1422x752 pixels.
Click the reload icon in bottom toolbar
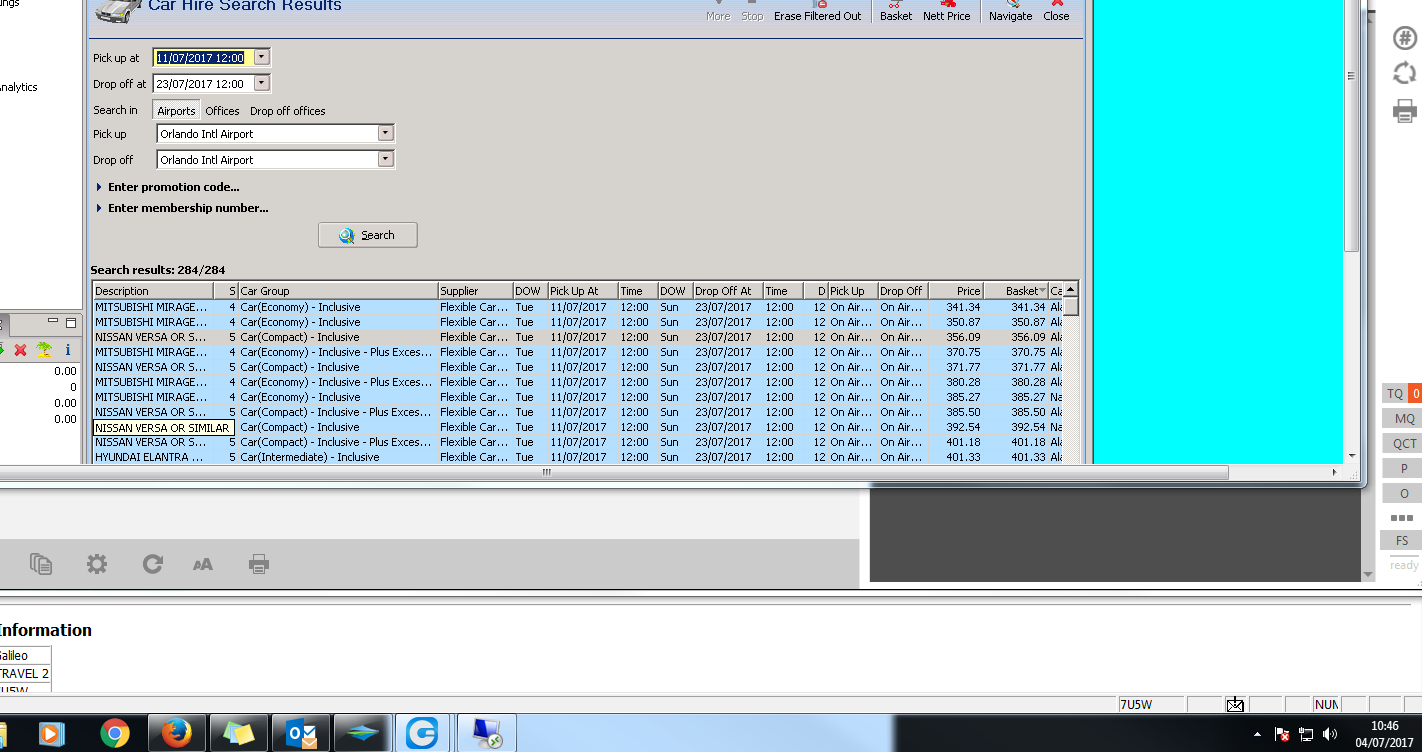click(152, 564)
